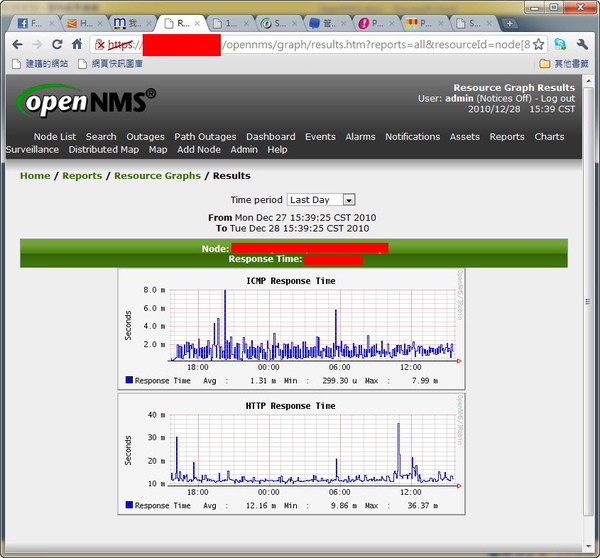
Task: Switch to the tab with red exclamation icon
Action: (x=377, y=23)
